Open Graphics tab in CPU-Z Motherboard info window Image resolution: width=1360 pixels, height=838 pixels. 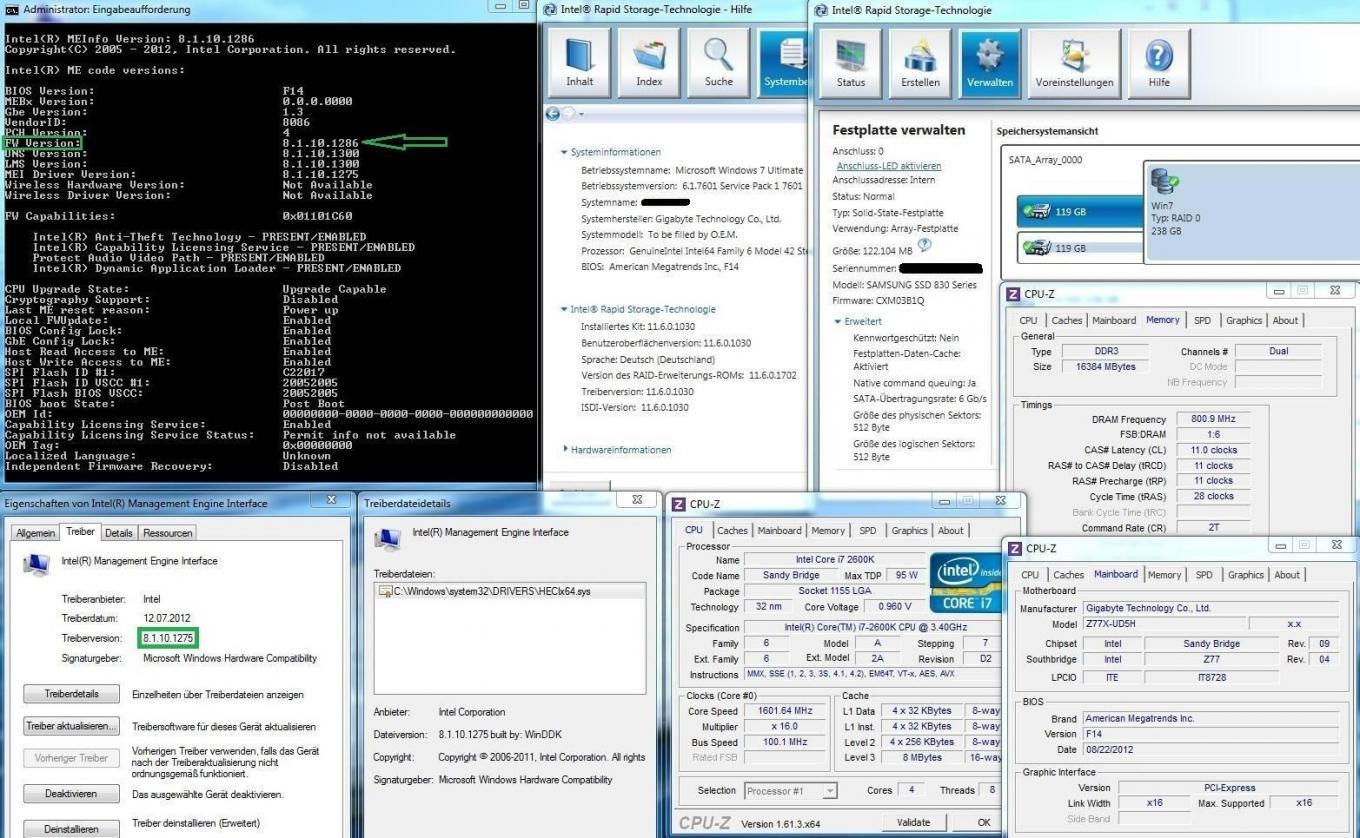point(1246,575)
